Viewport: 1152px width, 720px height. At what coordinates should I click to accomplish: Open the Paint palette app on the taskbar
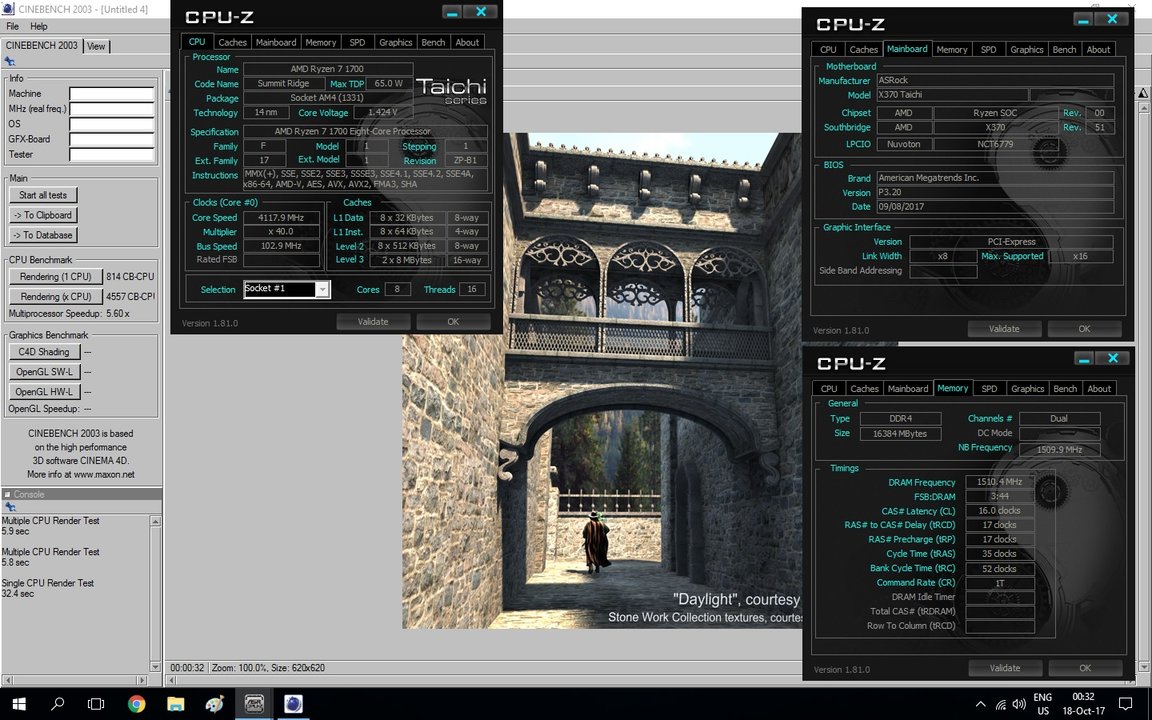(215, 704)
